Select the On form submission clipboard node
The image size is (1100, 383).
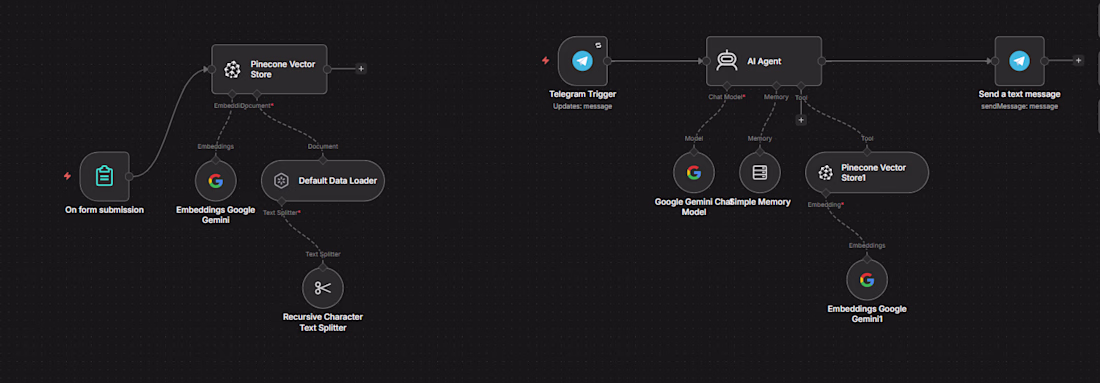click(x=105, y=176)
